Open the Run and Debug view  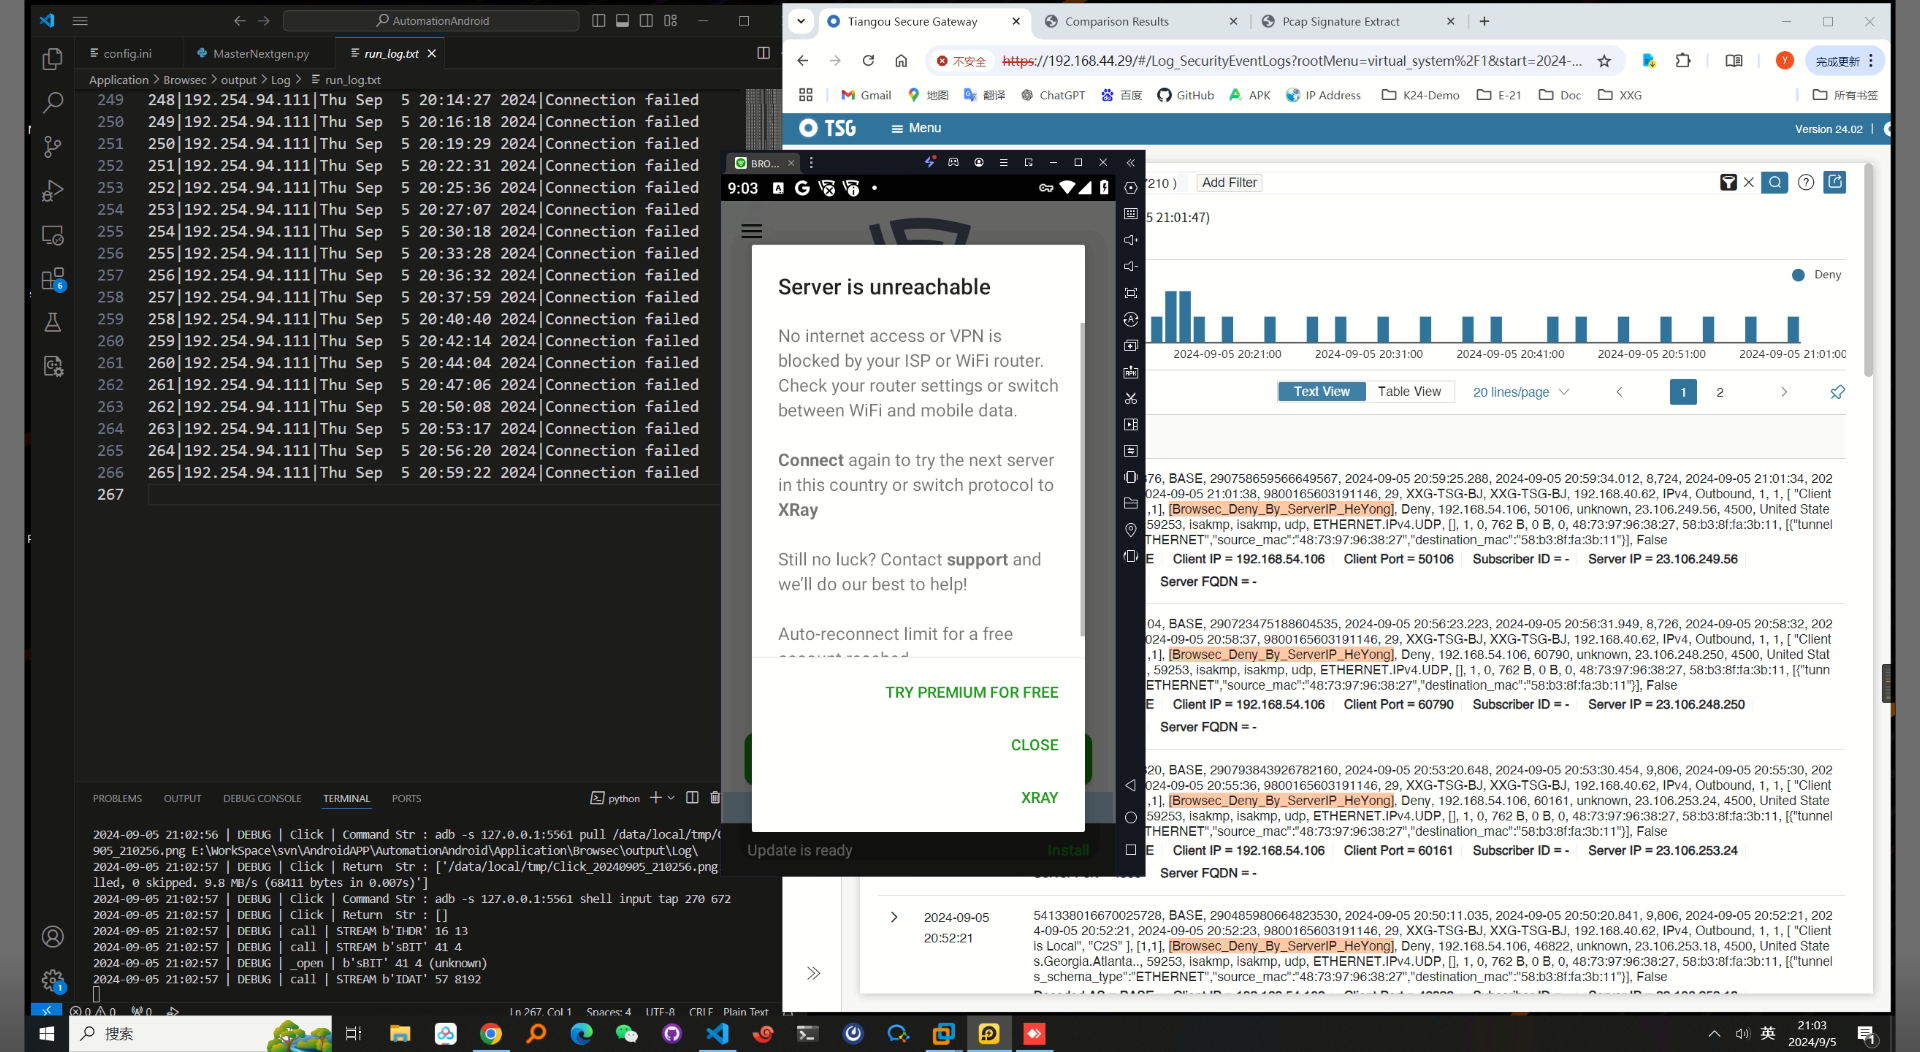tap(53, 191)
